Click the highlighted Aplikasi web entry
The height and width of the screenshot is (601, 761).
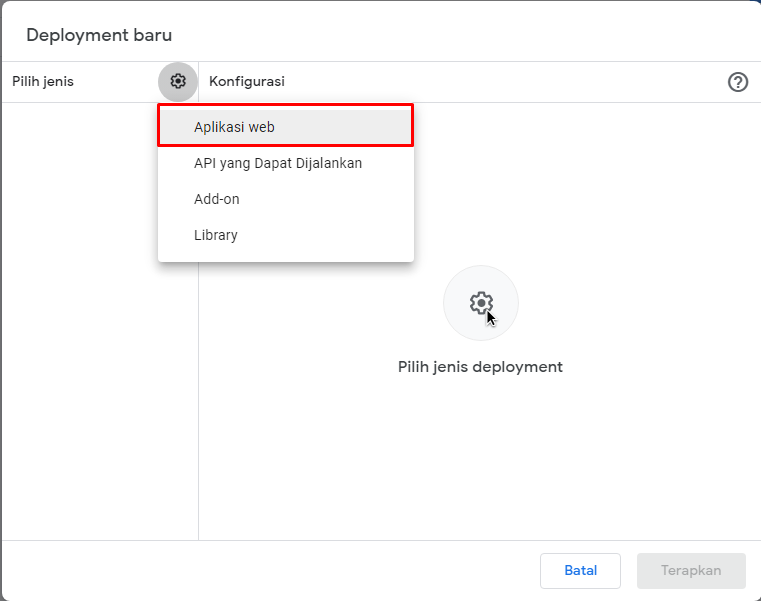click(x=285, y=127)
